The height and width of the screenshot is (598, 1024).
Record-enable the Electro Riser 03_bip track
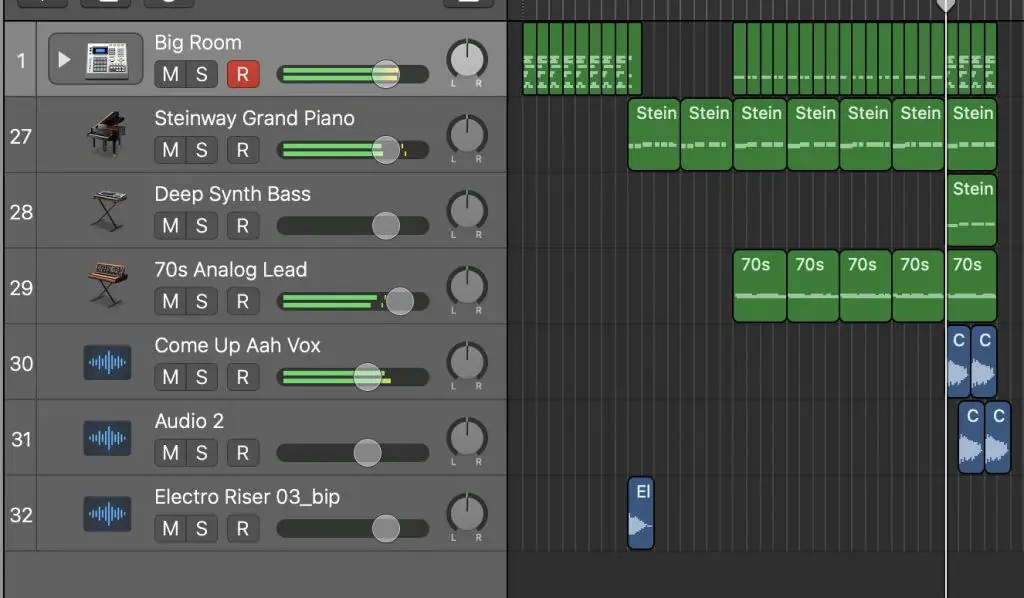click(243, 529)
